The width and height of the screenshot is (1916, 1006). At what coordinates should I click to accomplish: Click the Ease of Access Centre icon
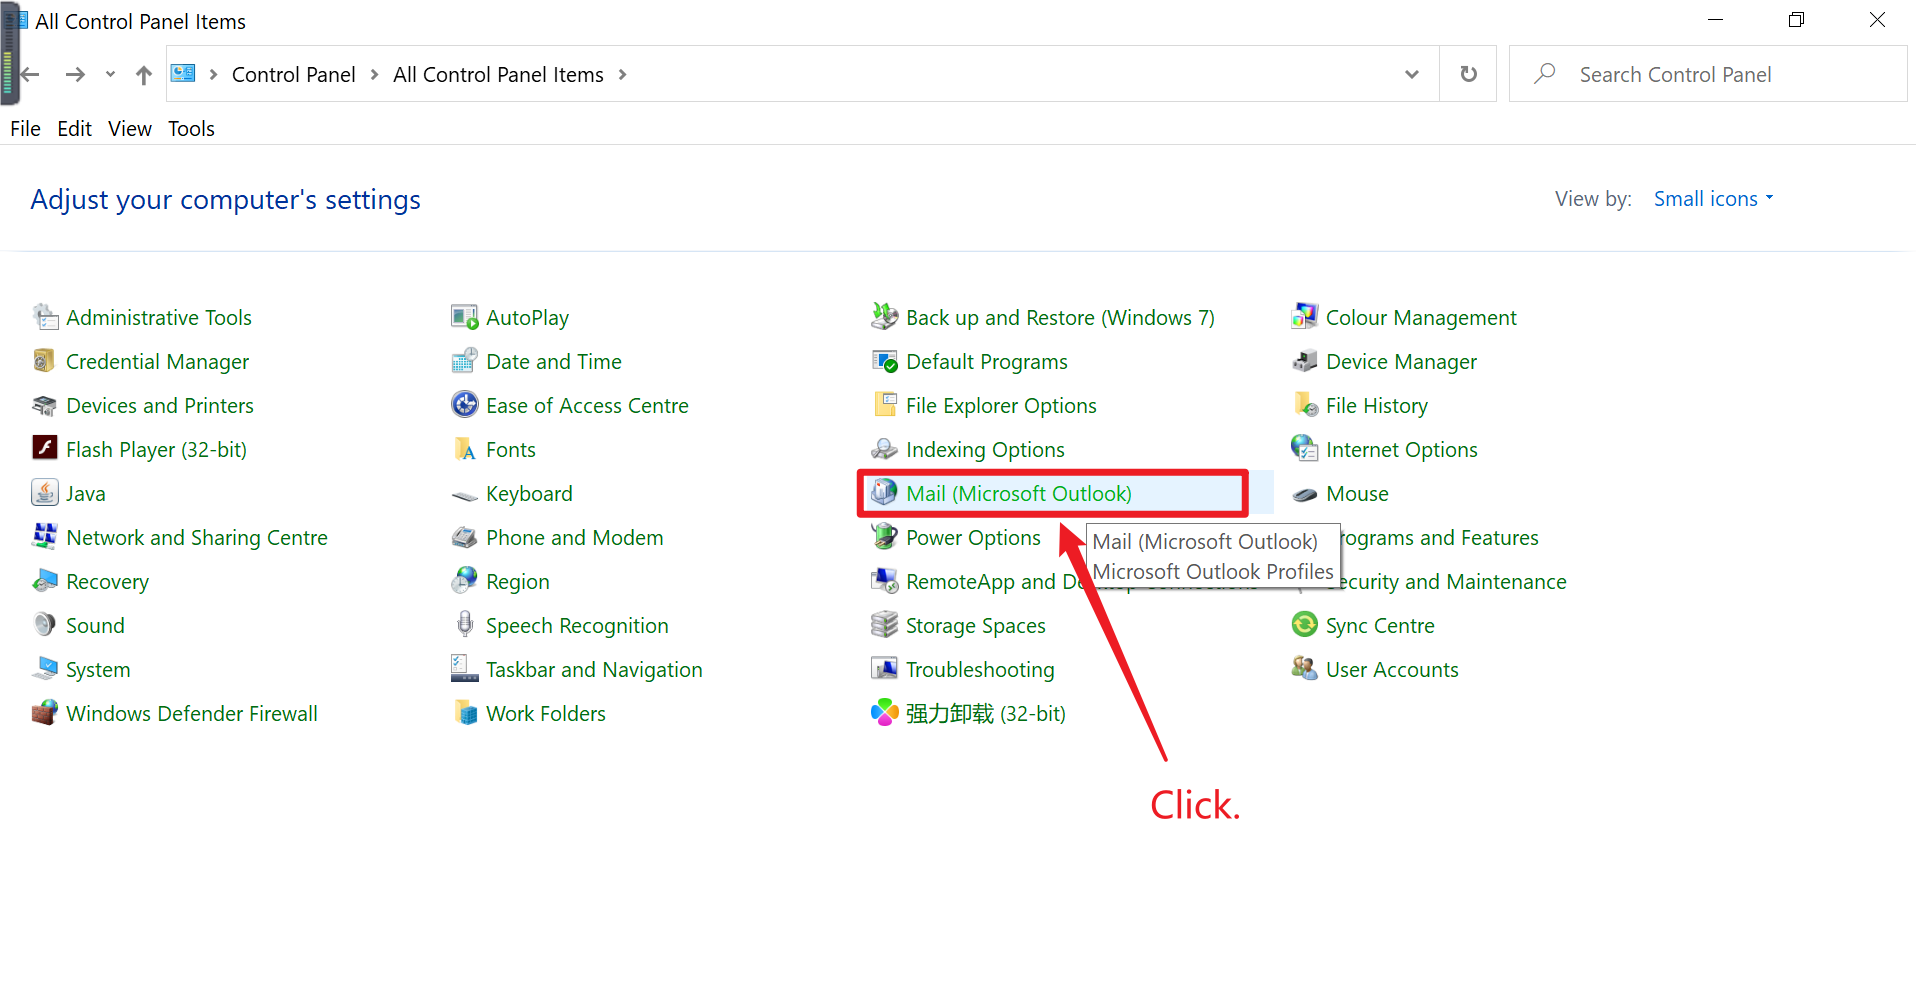point(465,405)
